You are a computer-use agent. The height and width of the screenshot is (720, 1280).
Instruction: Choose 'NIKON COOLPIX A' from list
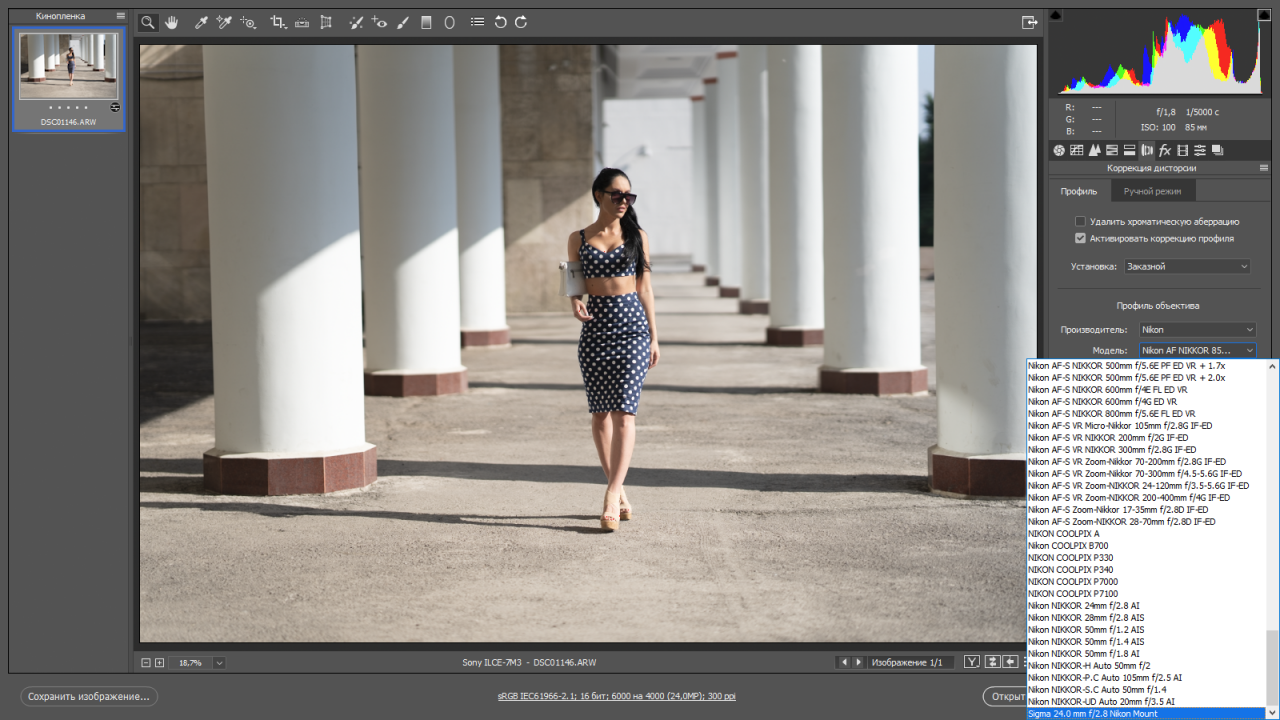click(1146, 534)
